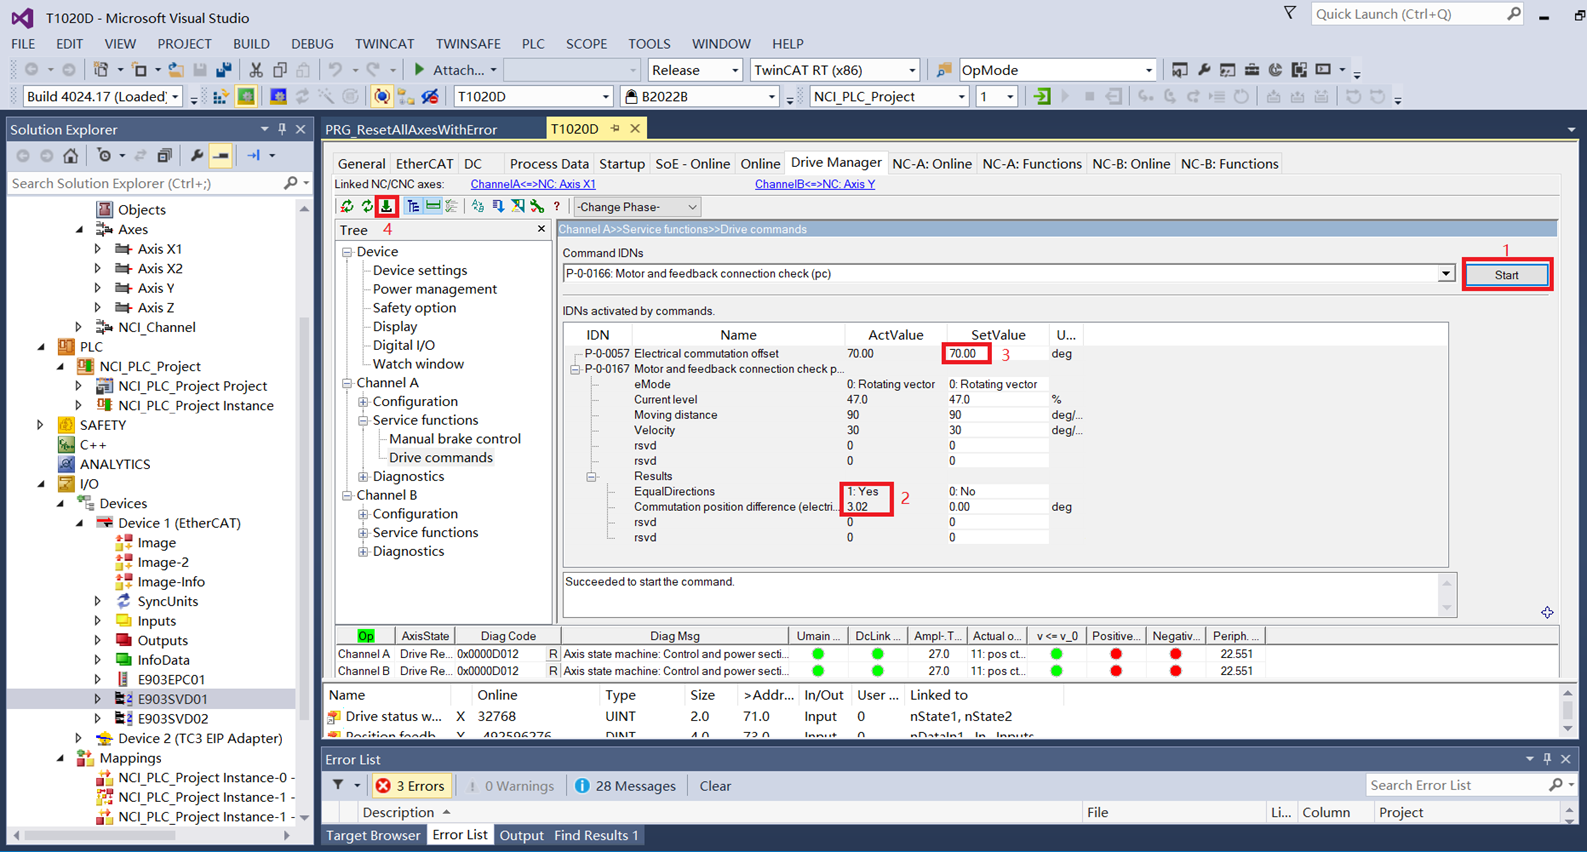The image size is (1587, 852).
Task: Click the Clear button in Error List
Action: click(x=715, y=786)
